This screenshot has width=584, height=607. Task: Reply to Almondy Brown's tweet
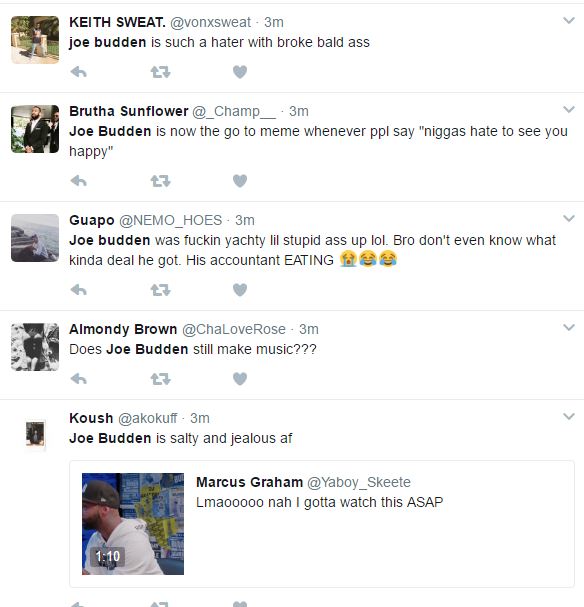point(79,379)
